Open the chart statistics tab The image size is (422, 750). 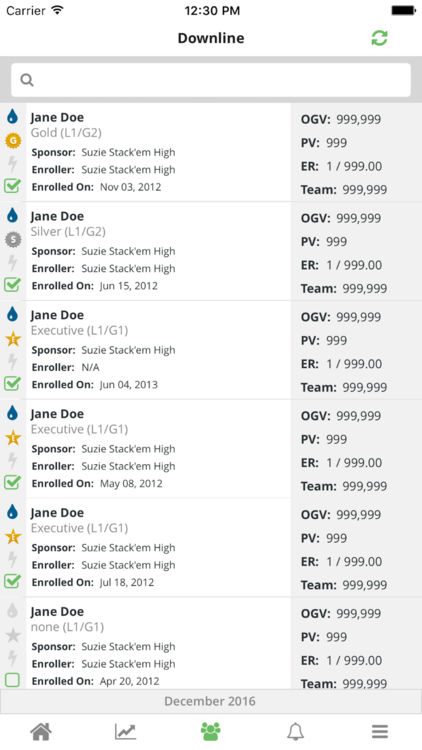click(125, 731)
